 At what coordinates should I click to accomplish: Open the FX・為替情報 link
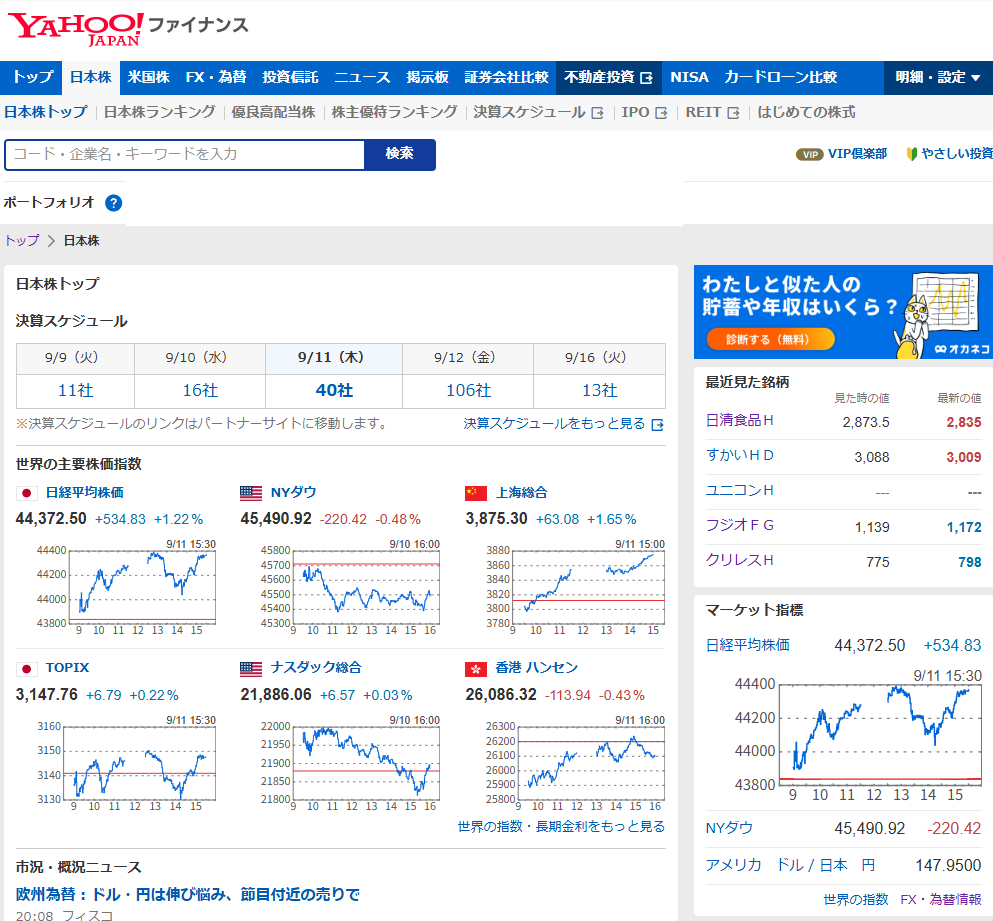pos(941,899)
